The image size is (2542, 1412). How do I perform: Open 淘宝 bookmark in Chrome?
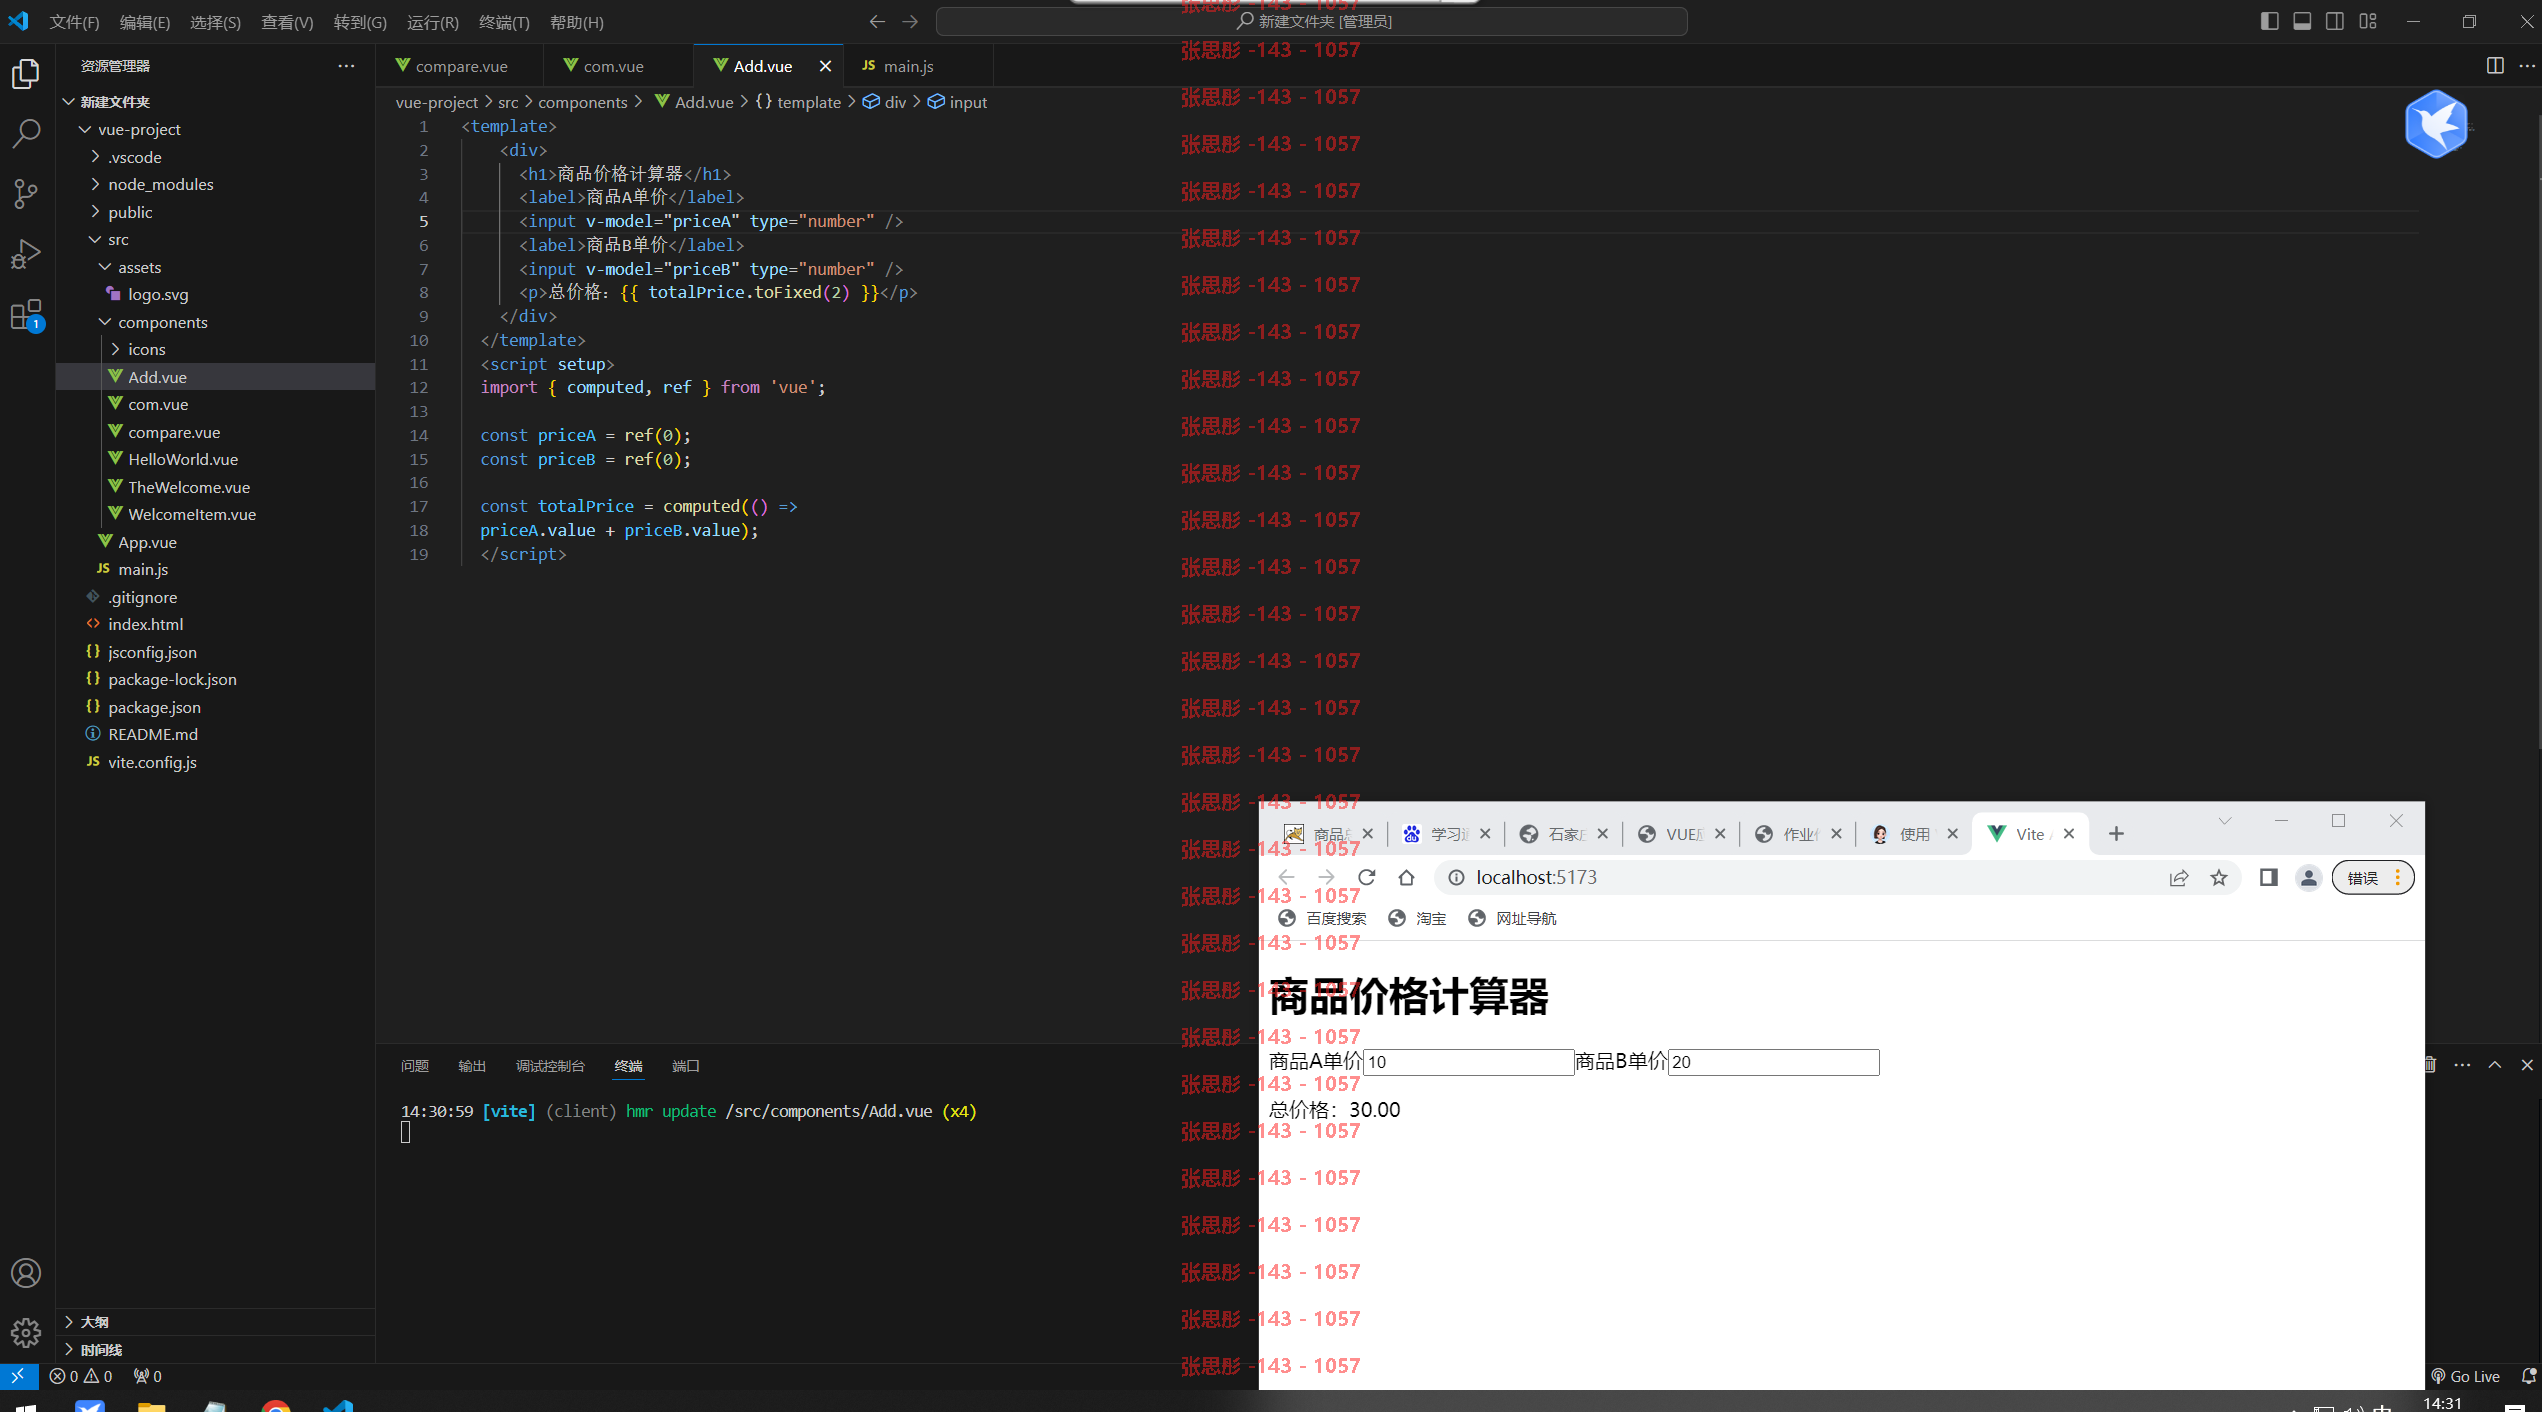coord(1418,918)
